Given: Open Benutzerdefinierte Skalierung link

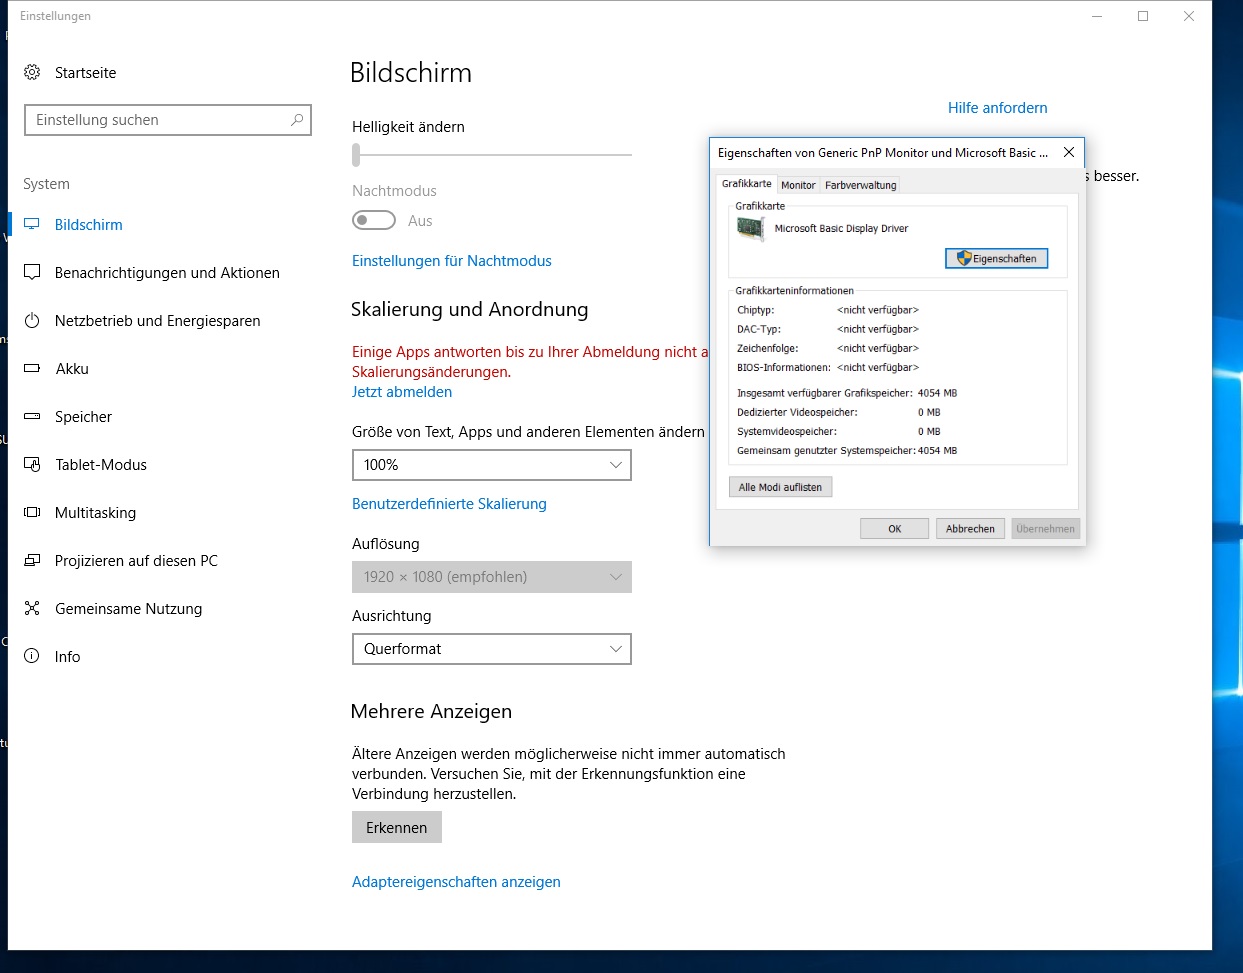Looking at the screenshot, I should point(449,504).
